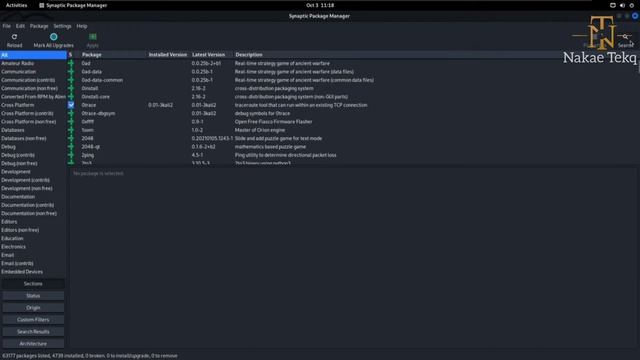The height and width of the screenshot is (360, 640).
Task: Click the Mark All Upgrades icon
Action: [53, 37]
